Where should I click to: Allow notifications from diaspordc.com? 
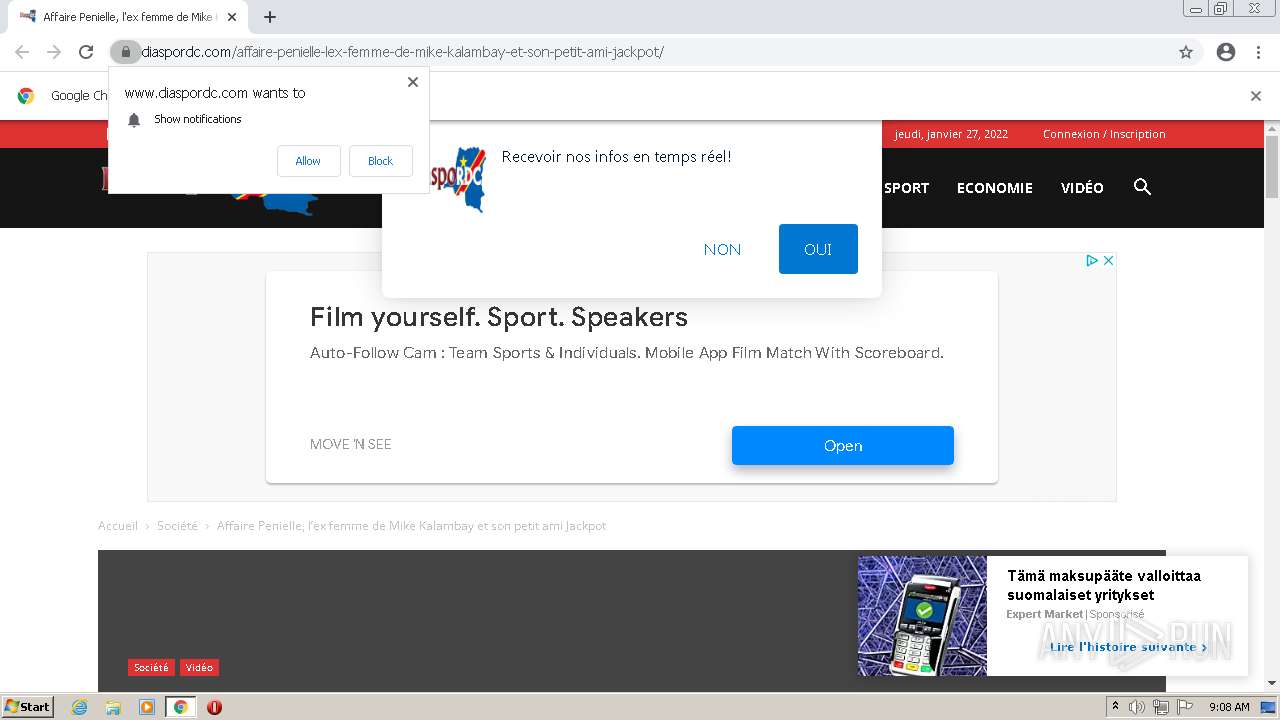[308, 161]
